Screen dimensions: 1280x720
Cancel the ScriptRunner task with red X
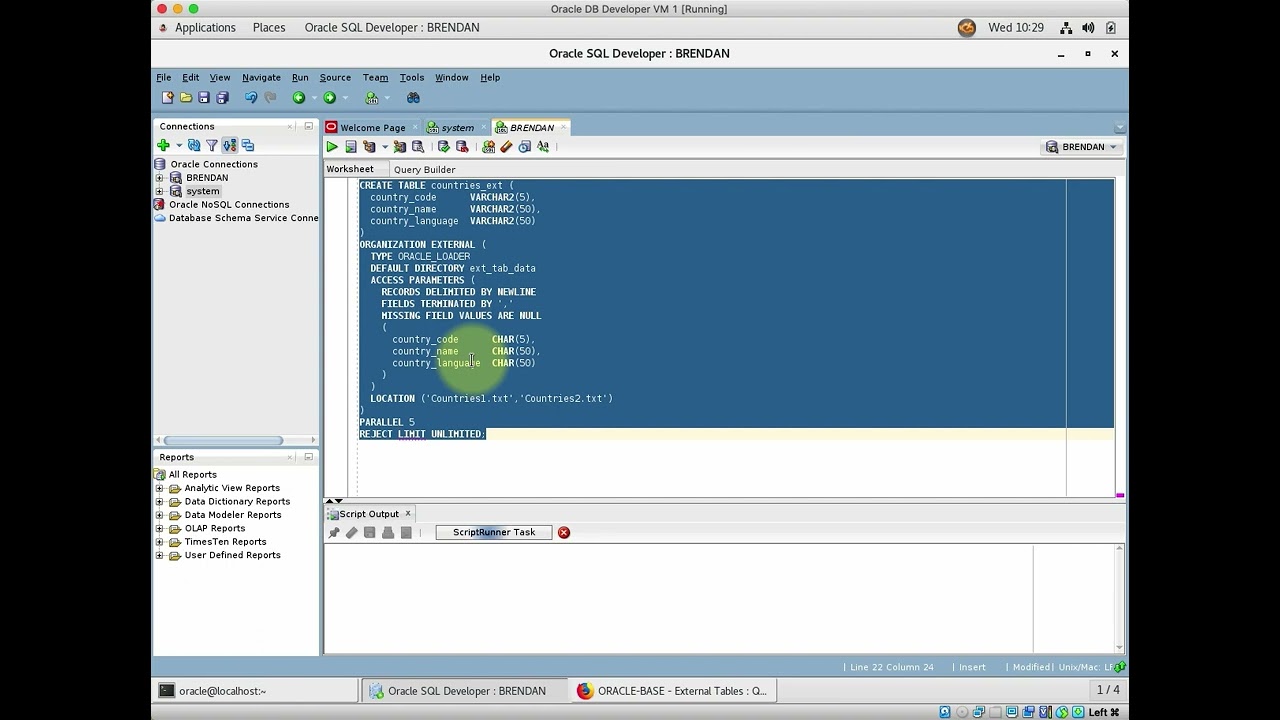pos(564,533)
